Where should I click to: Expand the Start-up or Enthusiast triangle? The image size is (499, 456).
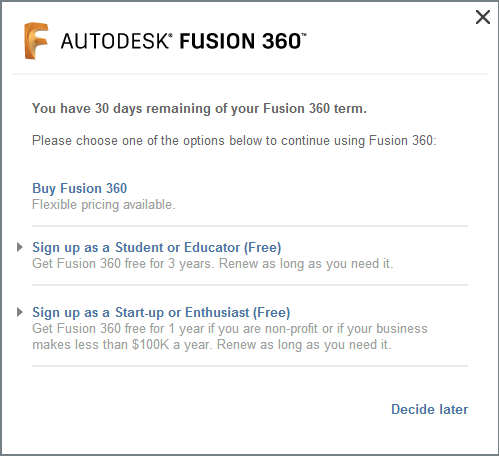20,312
